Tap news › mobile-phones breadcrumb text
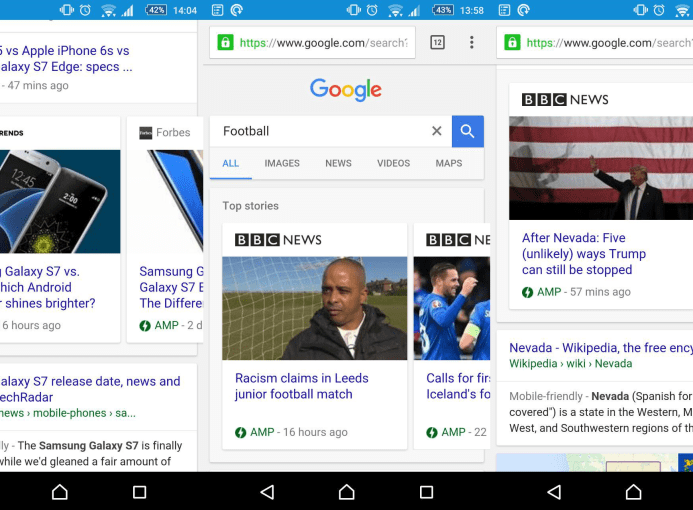Viewport: 693px width, 510px height. click(x=68, y=413)
